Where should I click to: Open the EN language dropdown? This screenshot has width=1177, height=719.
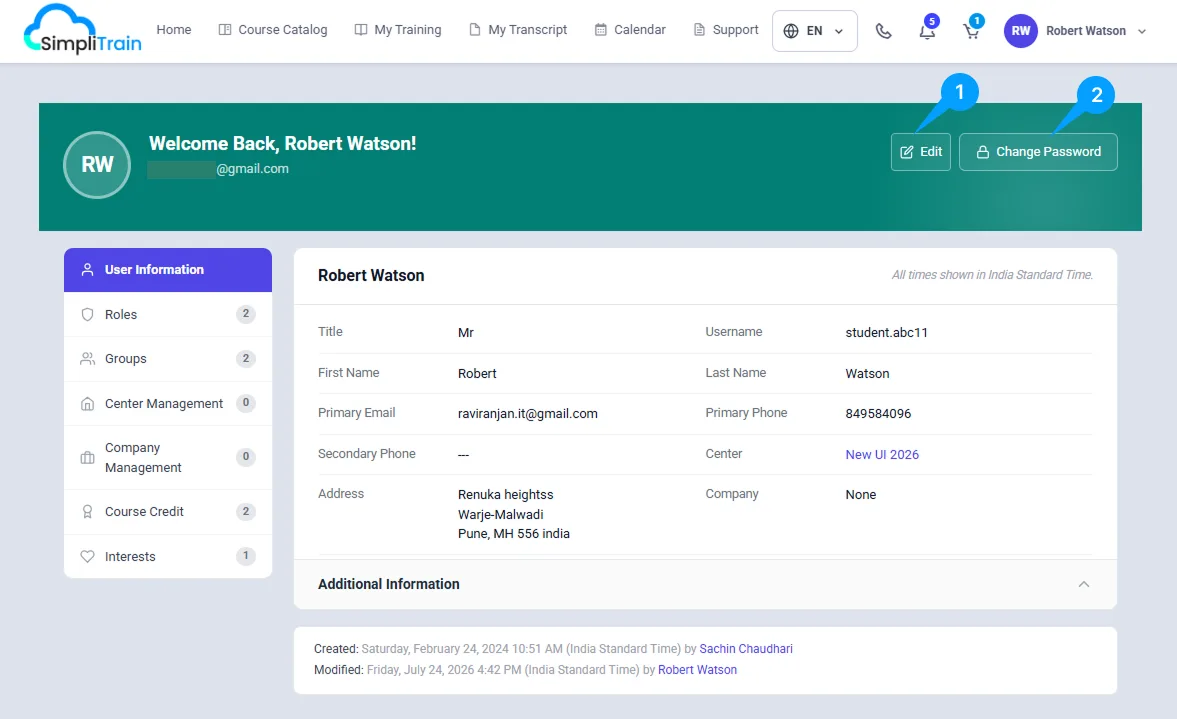(x=814, y=31)
